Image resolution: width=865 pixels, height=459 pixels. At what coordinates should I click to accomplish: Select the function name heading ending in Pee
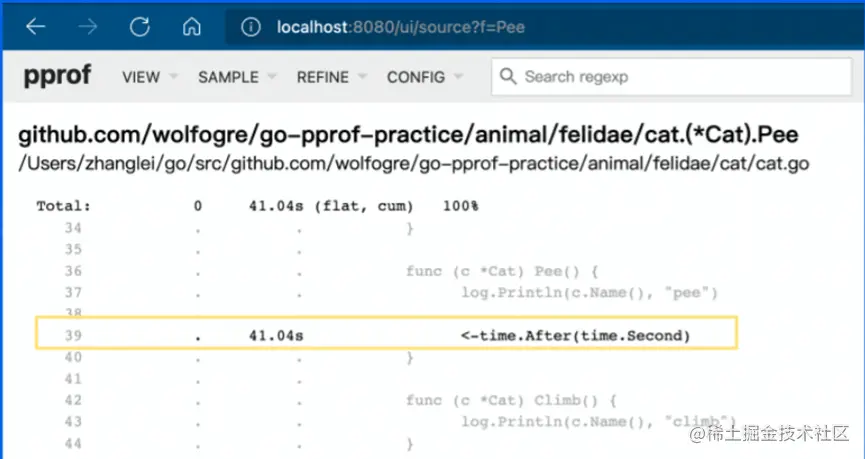click(x=408, y=135)
